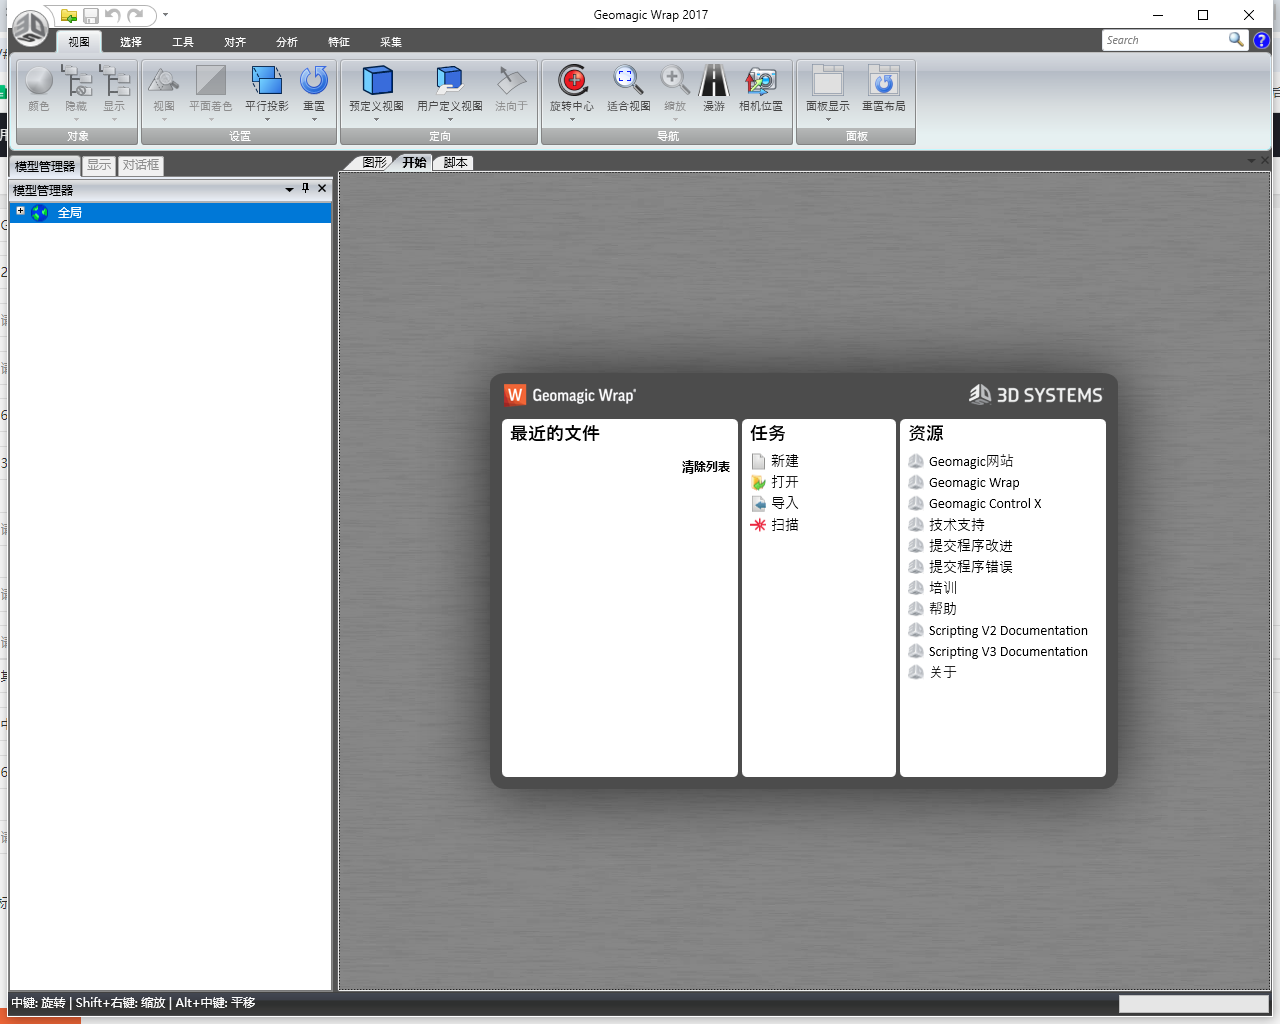Click the Geomagic application logo button
Screen dimensions: 1280x1024
click(30, 28)
